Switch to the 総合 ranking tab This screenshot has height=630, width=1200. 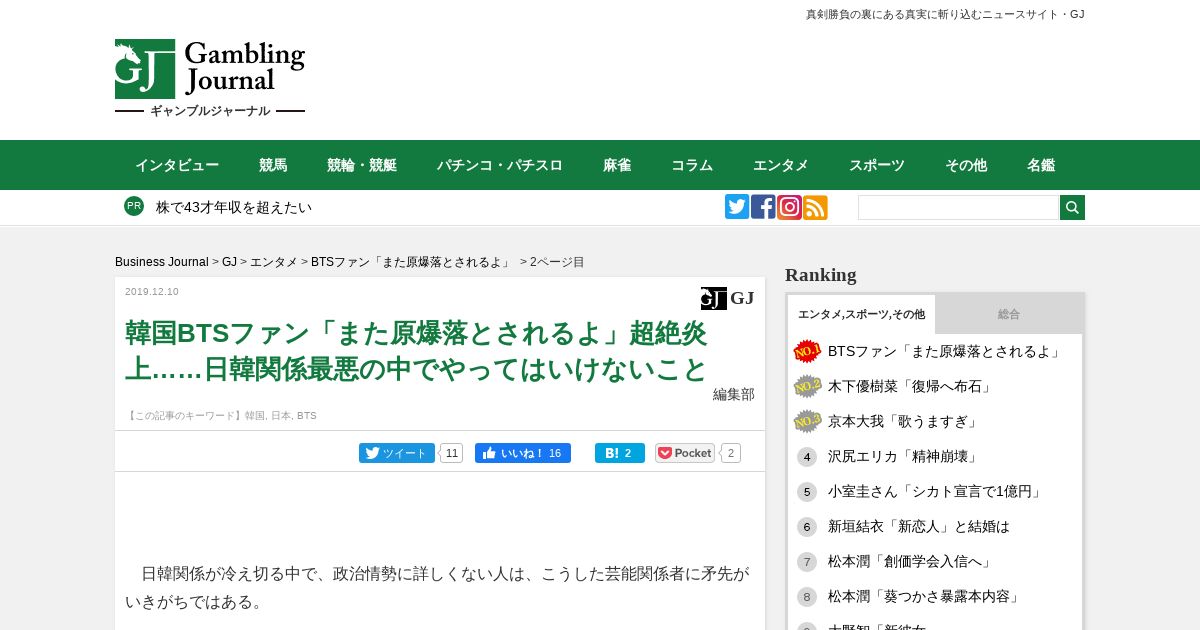(1009, 314)
